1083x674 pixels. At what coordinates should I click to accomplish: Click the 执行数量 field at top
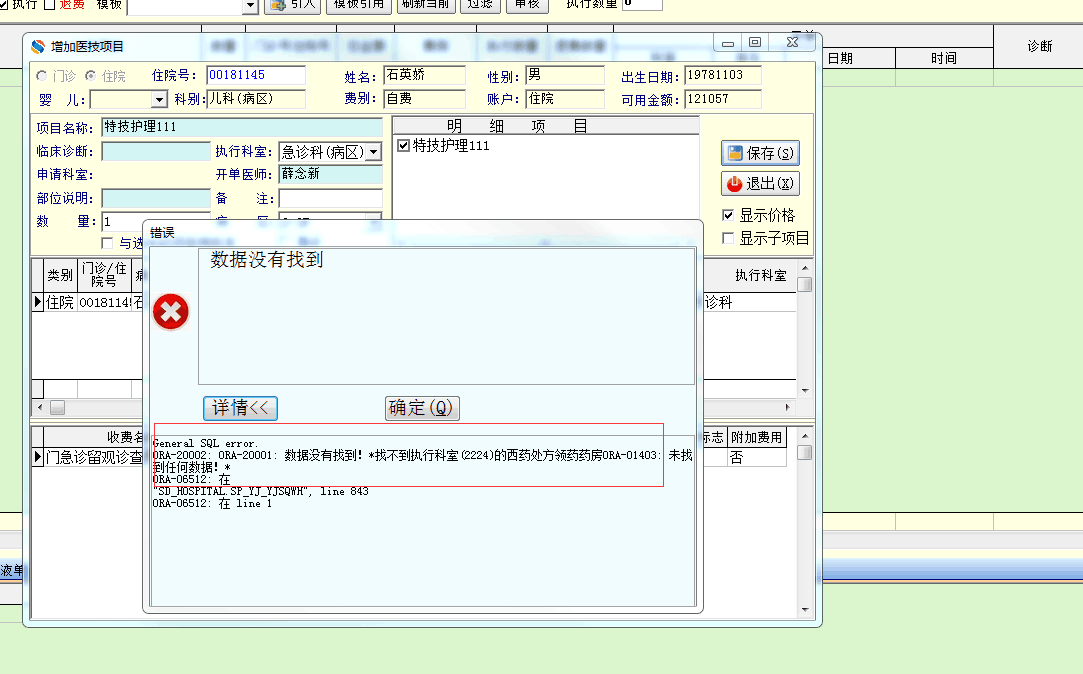click(x=642, y=5)
